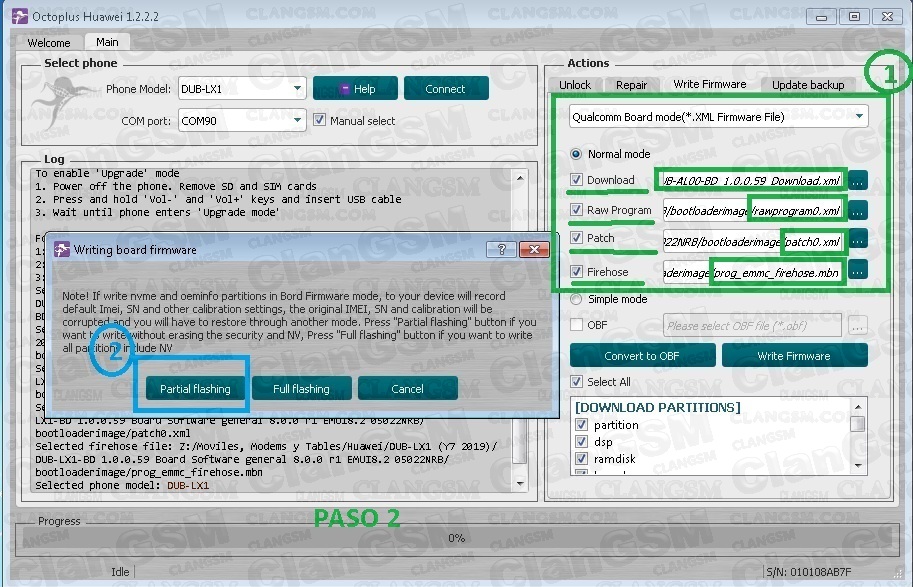913x587 pixels.
Task: Click the Write Firmware button
Action: tap(794, 356)
